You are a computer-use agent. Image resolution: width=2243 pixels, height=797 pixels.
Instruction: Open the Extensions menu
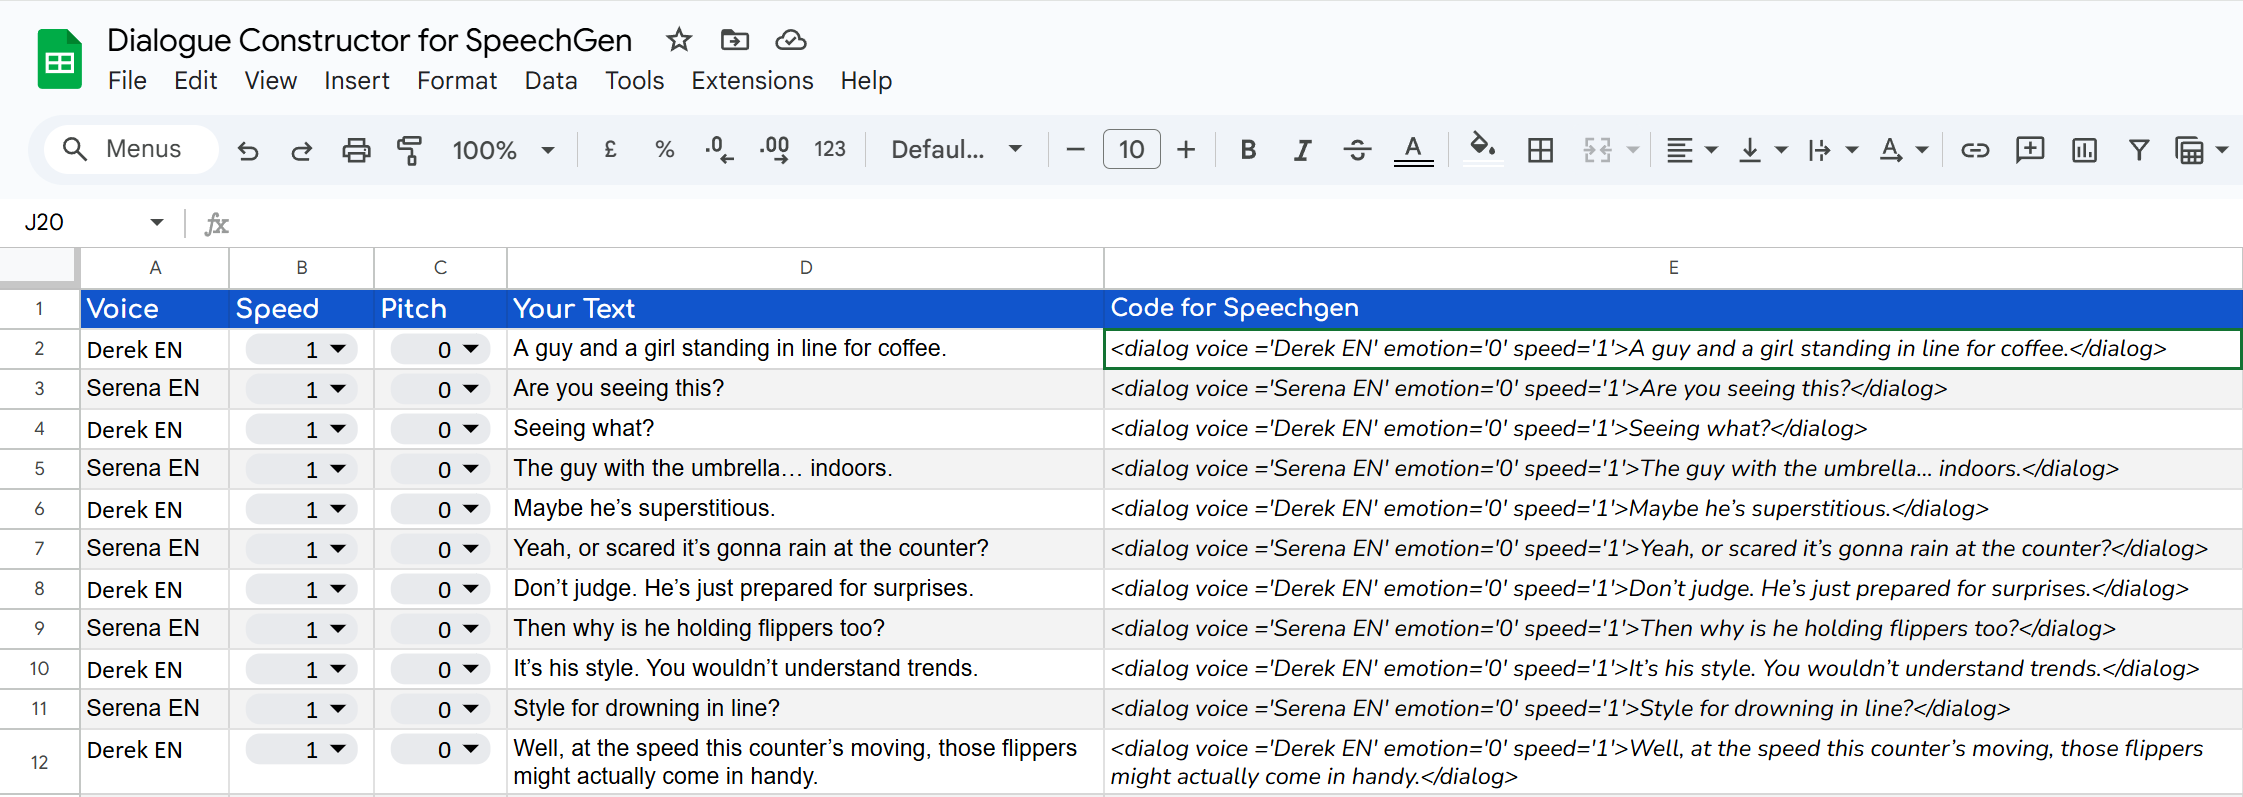(x=752, y=81)
